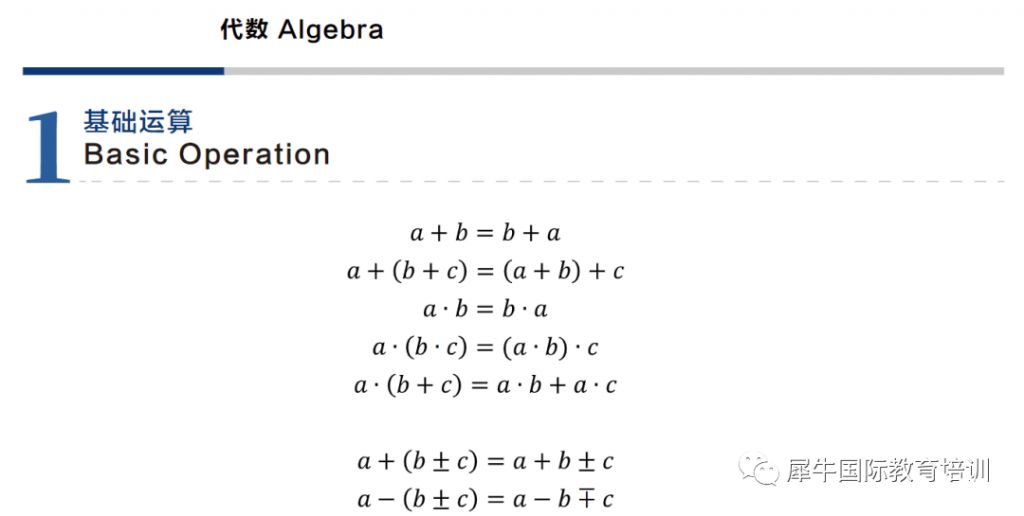The image size is (1024, 516).
Task: Select the equation a · (b · c) = (a · b) · c
Action: tap(485, 347)
